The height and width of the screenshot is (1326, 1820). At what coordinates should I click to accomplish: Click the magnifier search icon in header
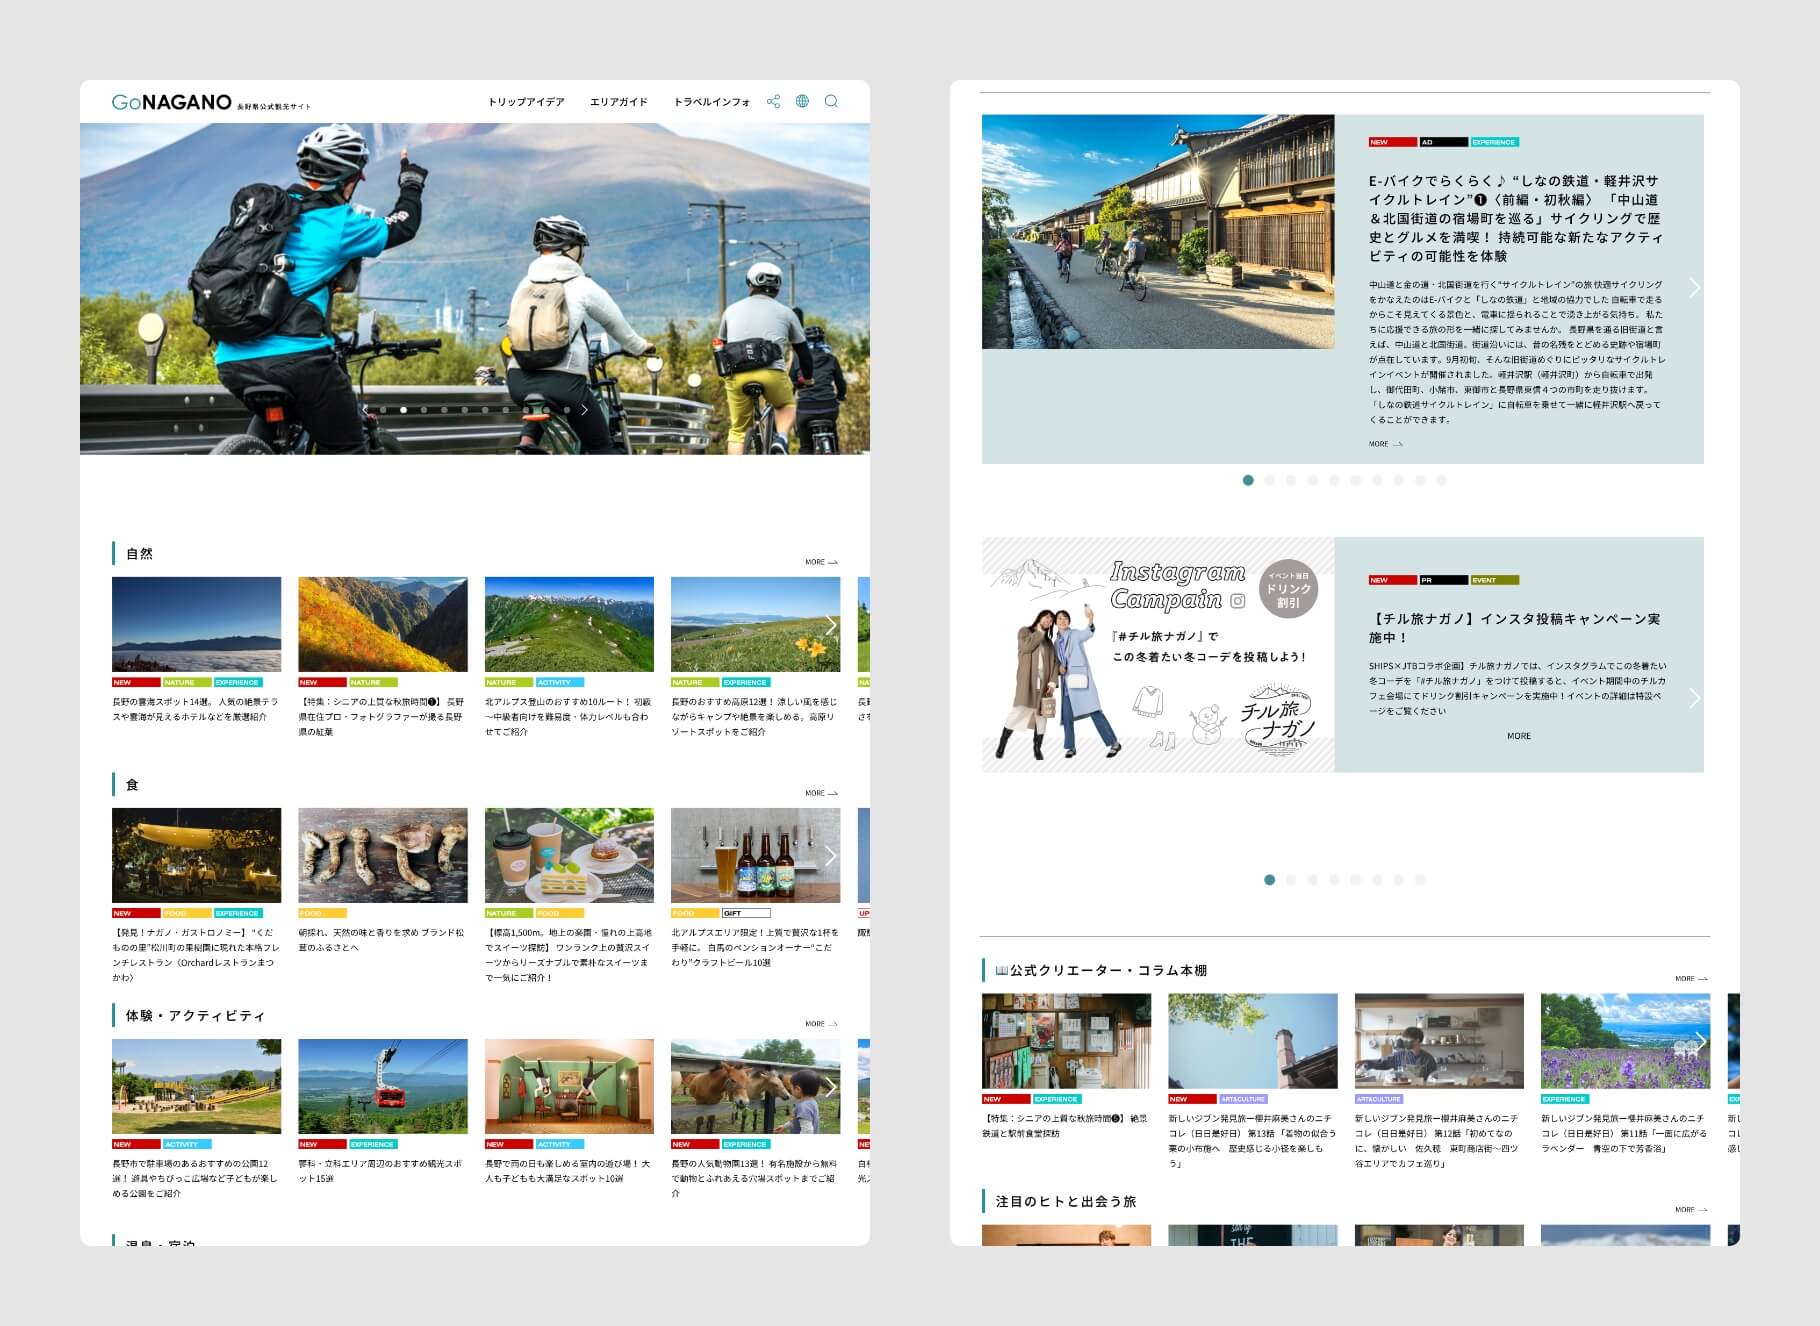click(x=831, y=101)
